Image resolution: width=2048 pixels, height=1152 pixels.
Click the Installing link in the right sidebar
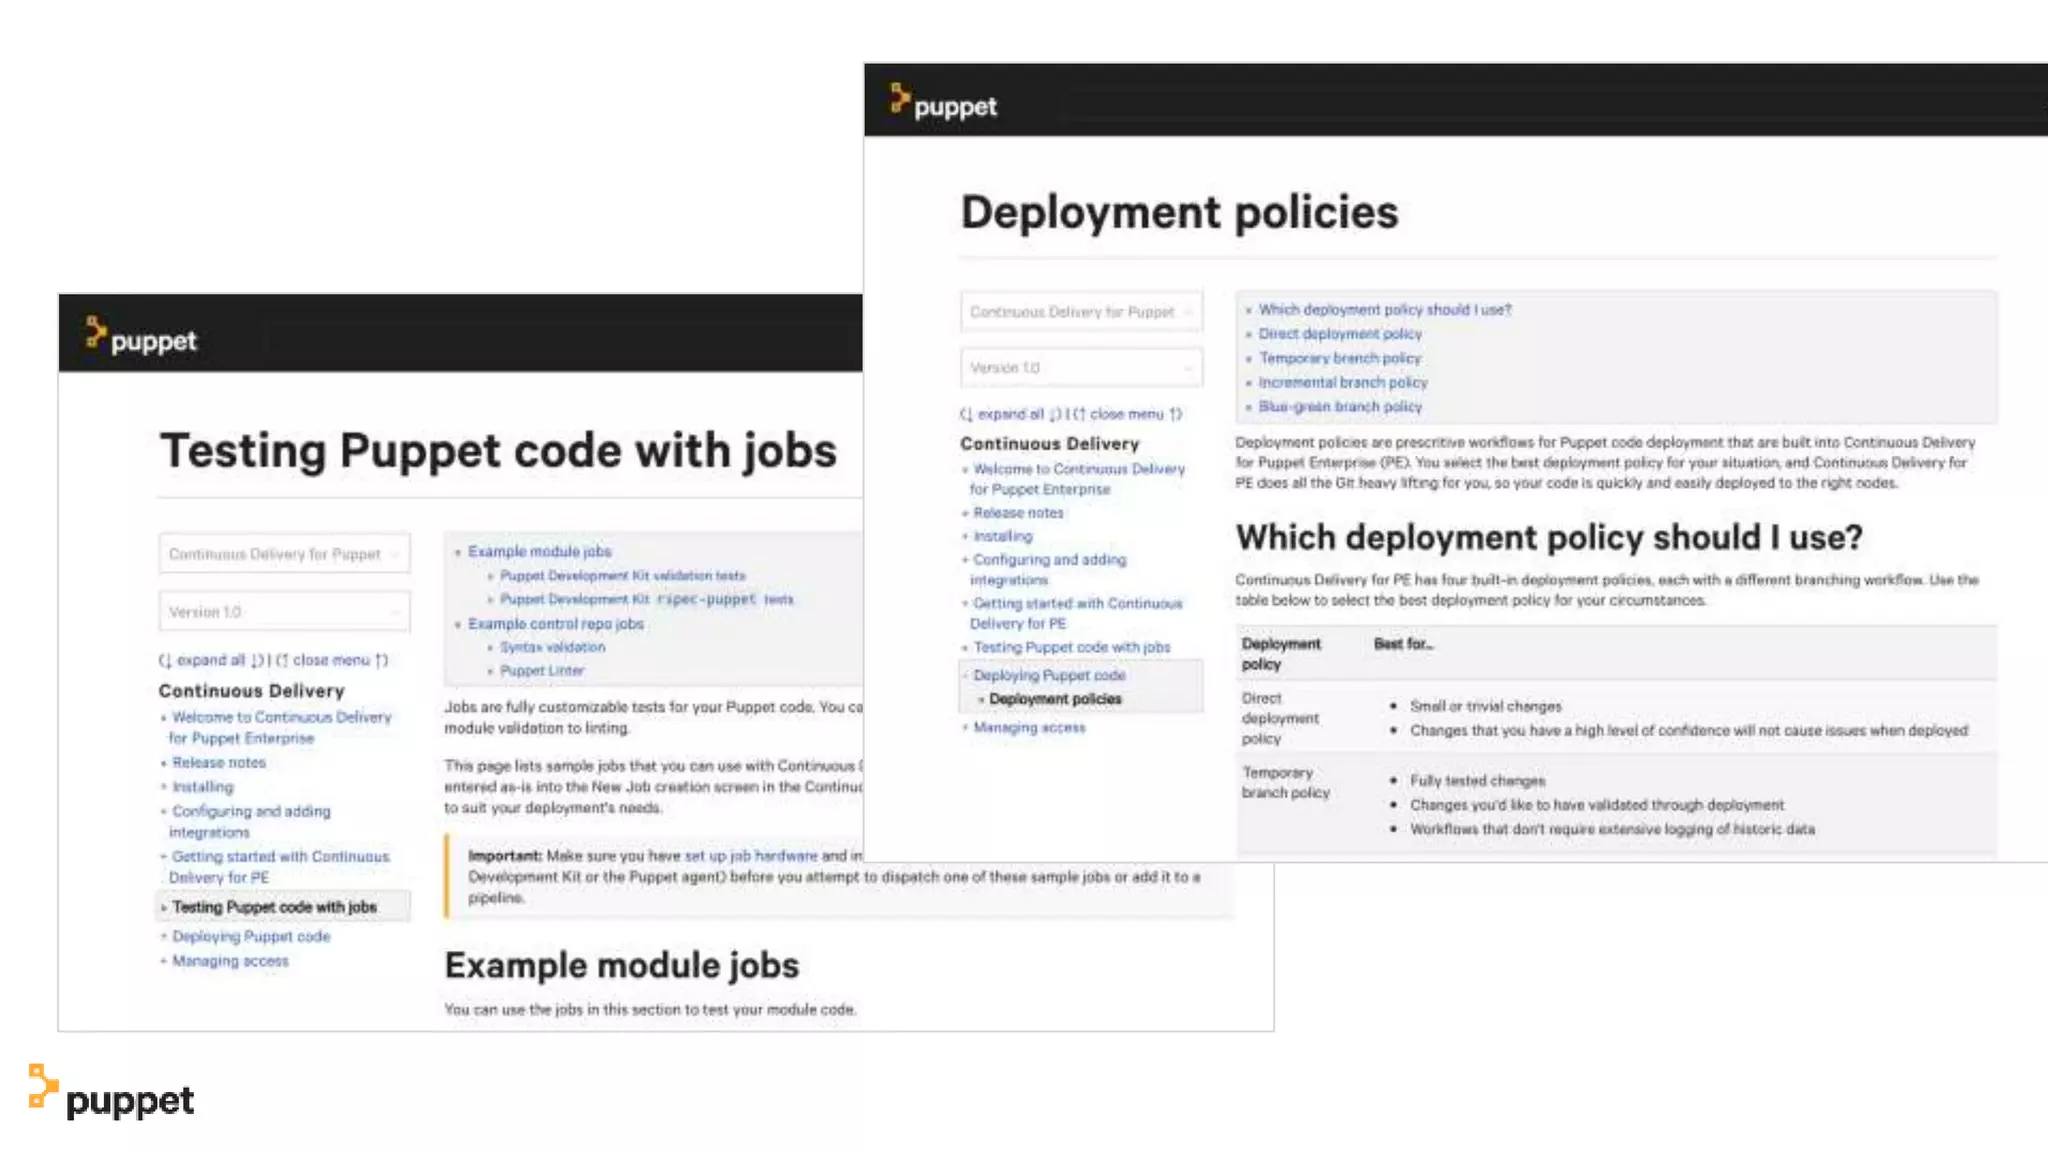point(1002,536)
